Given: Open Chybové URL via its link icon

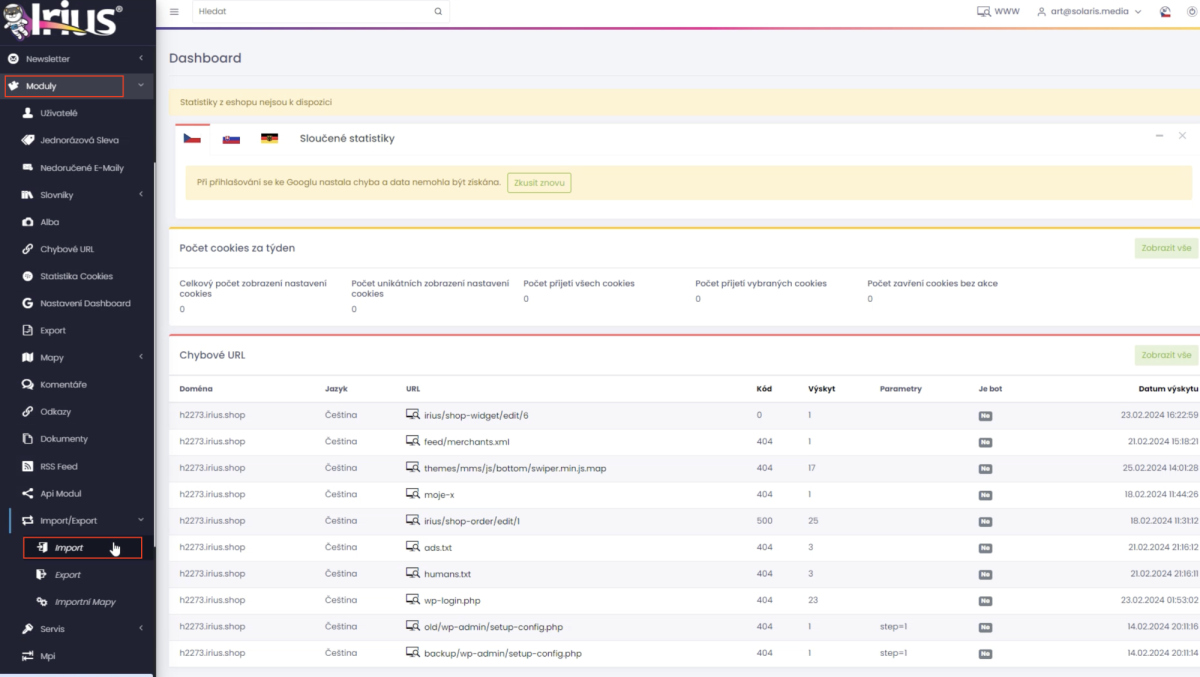Looking at the screenshot, I should 28,249.
